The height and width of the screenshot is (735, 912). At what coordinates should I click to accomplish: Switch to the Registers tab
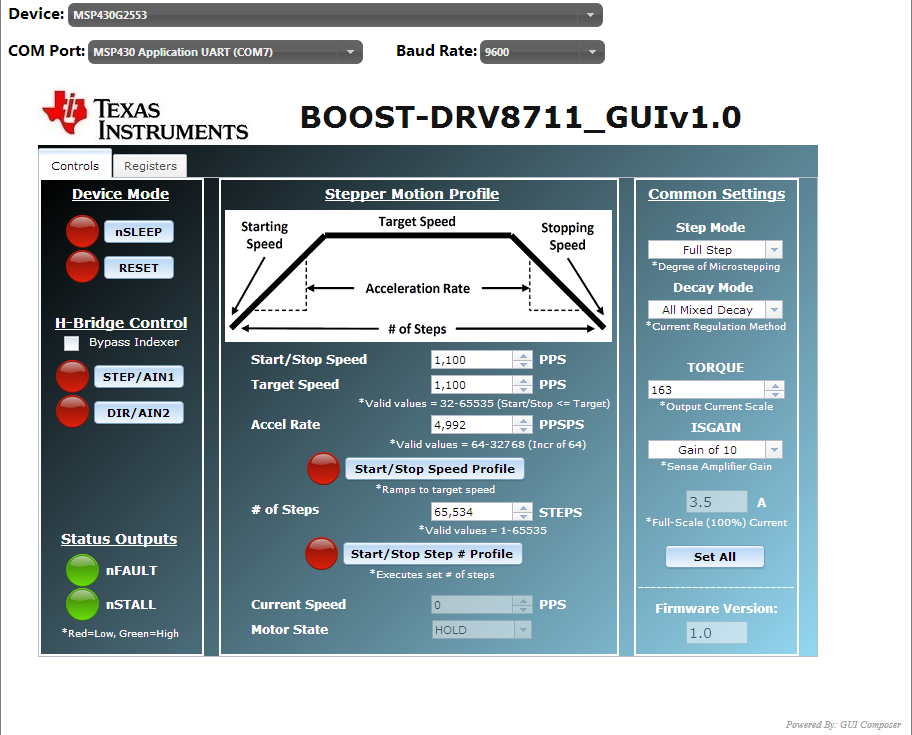150,166
